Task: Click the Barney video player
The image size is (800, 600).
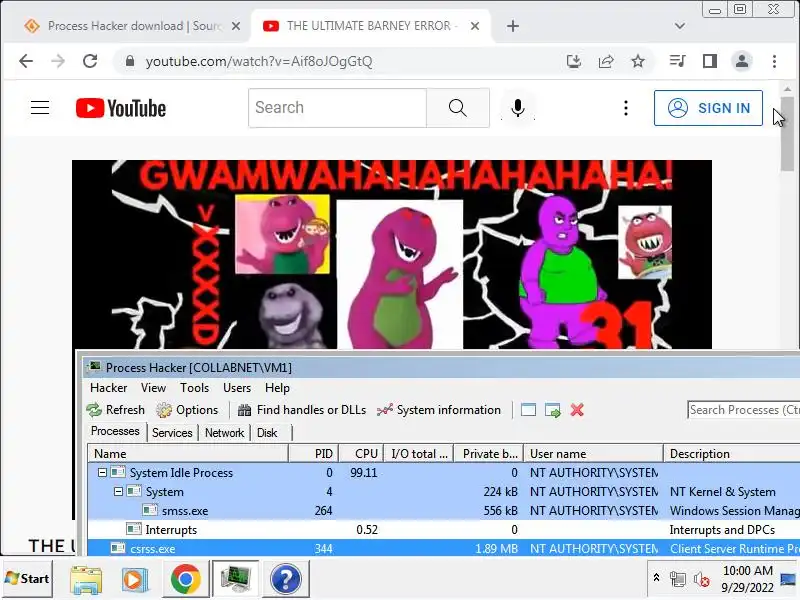Action: [x=392, y=255]
